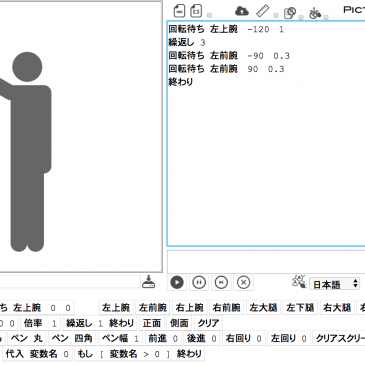Open the 日本語 language dropdown
Screen dimensions: 365x365
point(334,284)
